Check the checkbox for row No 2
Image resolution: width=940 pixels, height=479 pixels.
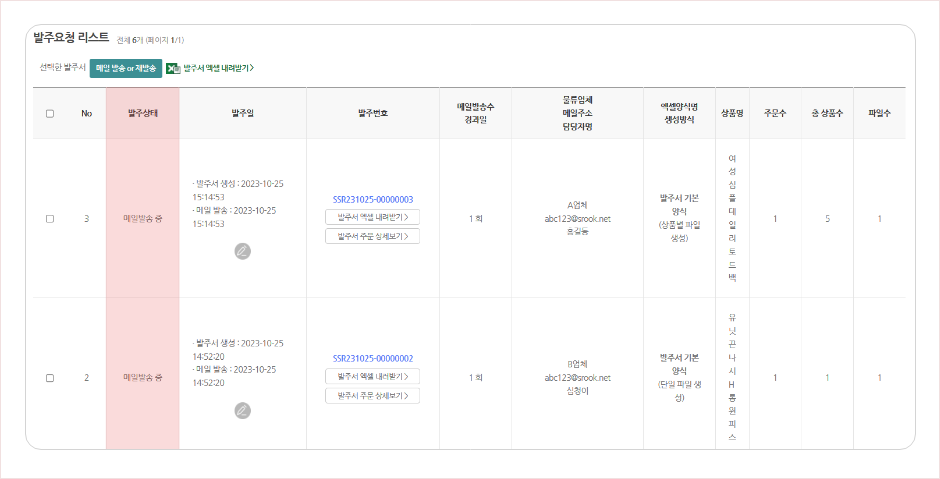[50, 378]
